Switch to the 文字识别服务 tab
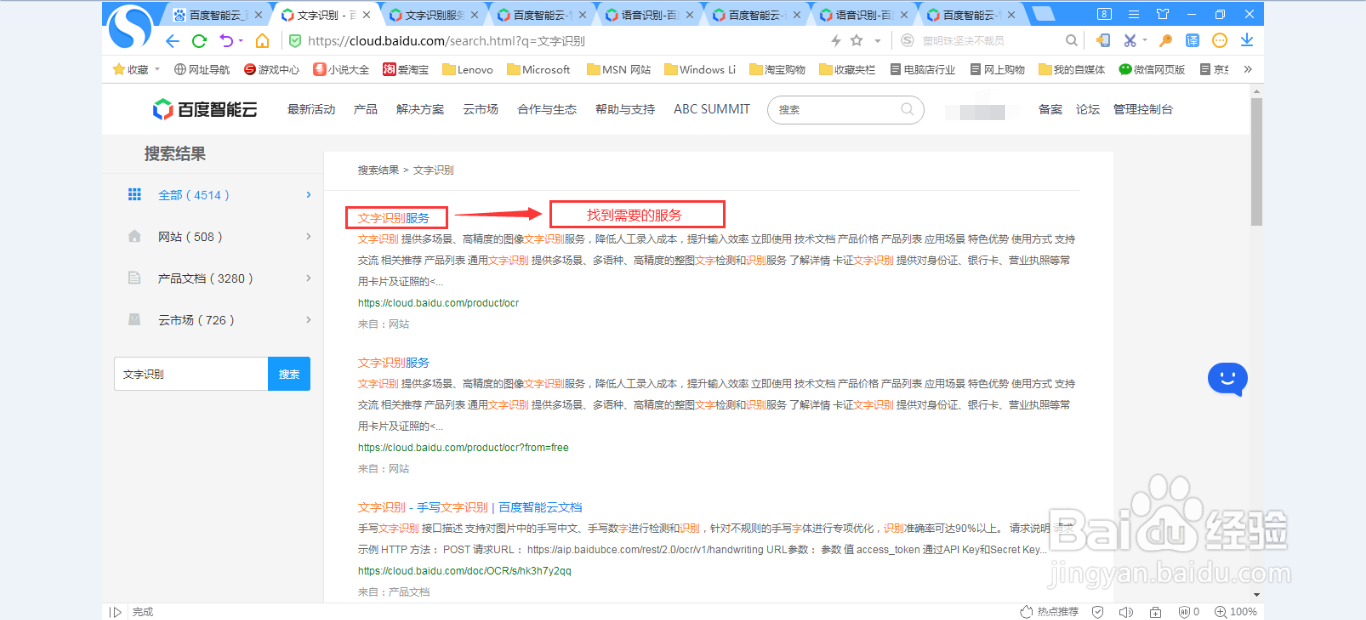Image resolution: width=1366 pixels, height=620 pixels. tap(433, 15)
